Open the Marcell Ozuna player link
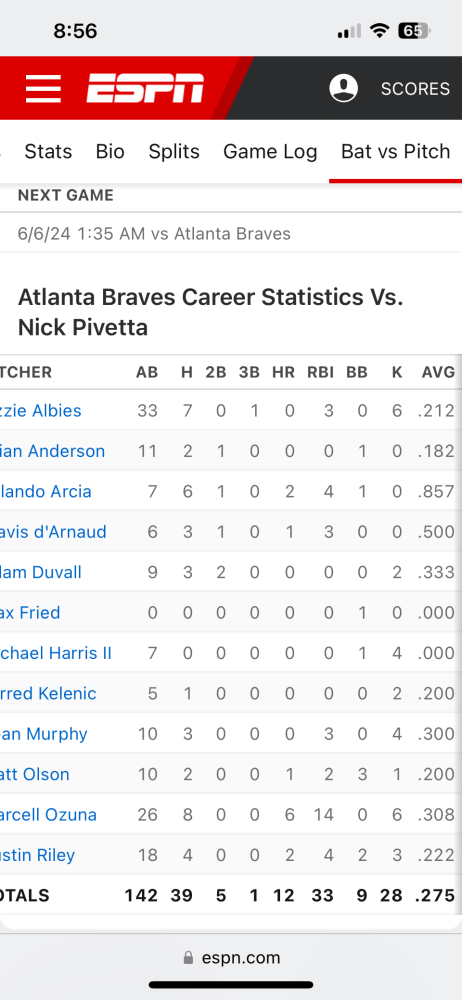This screenshot has height=1000, width=462. click(x=48, y=814)
